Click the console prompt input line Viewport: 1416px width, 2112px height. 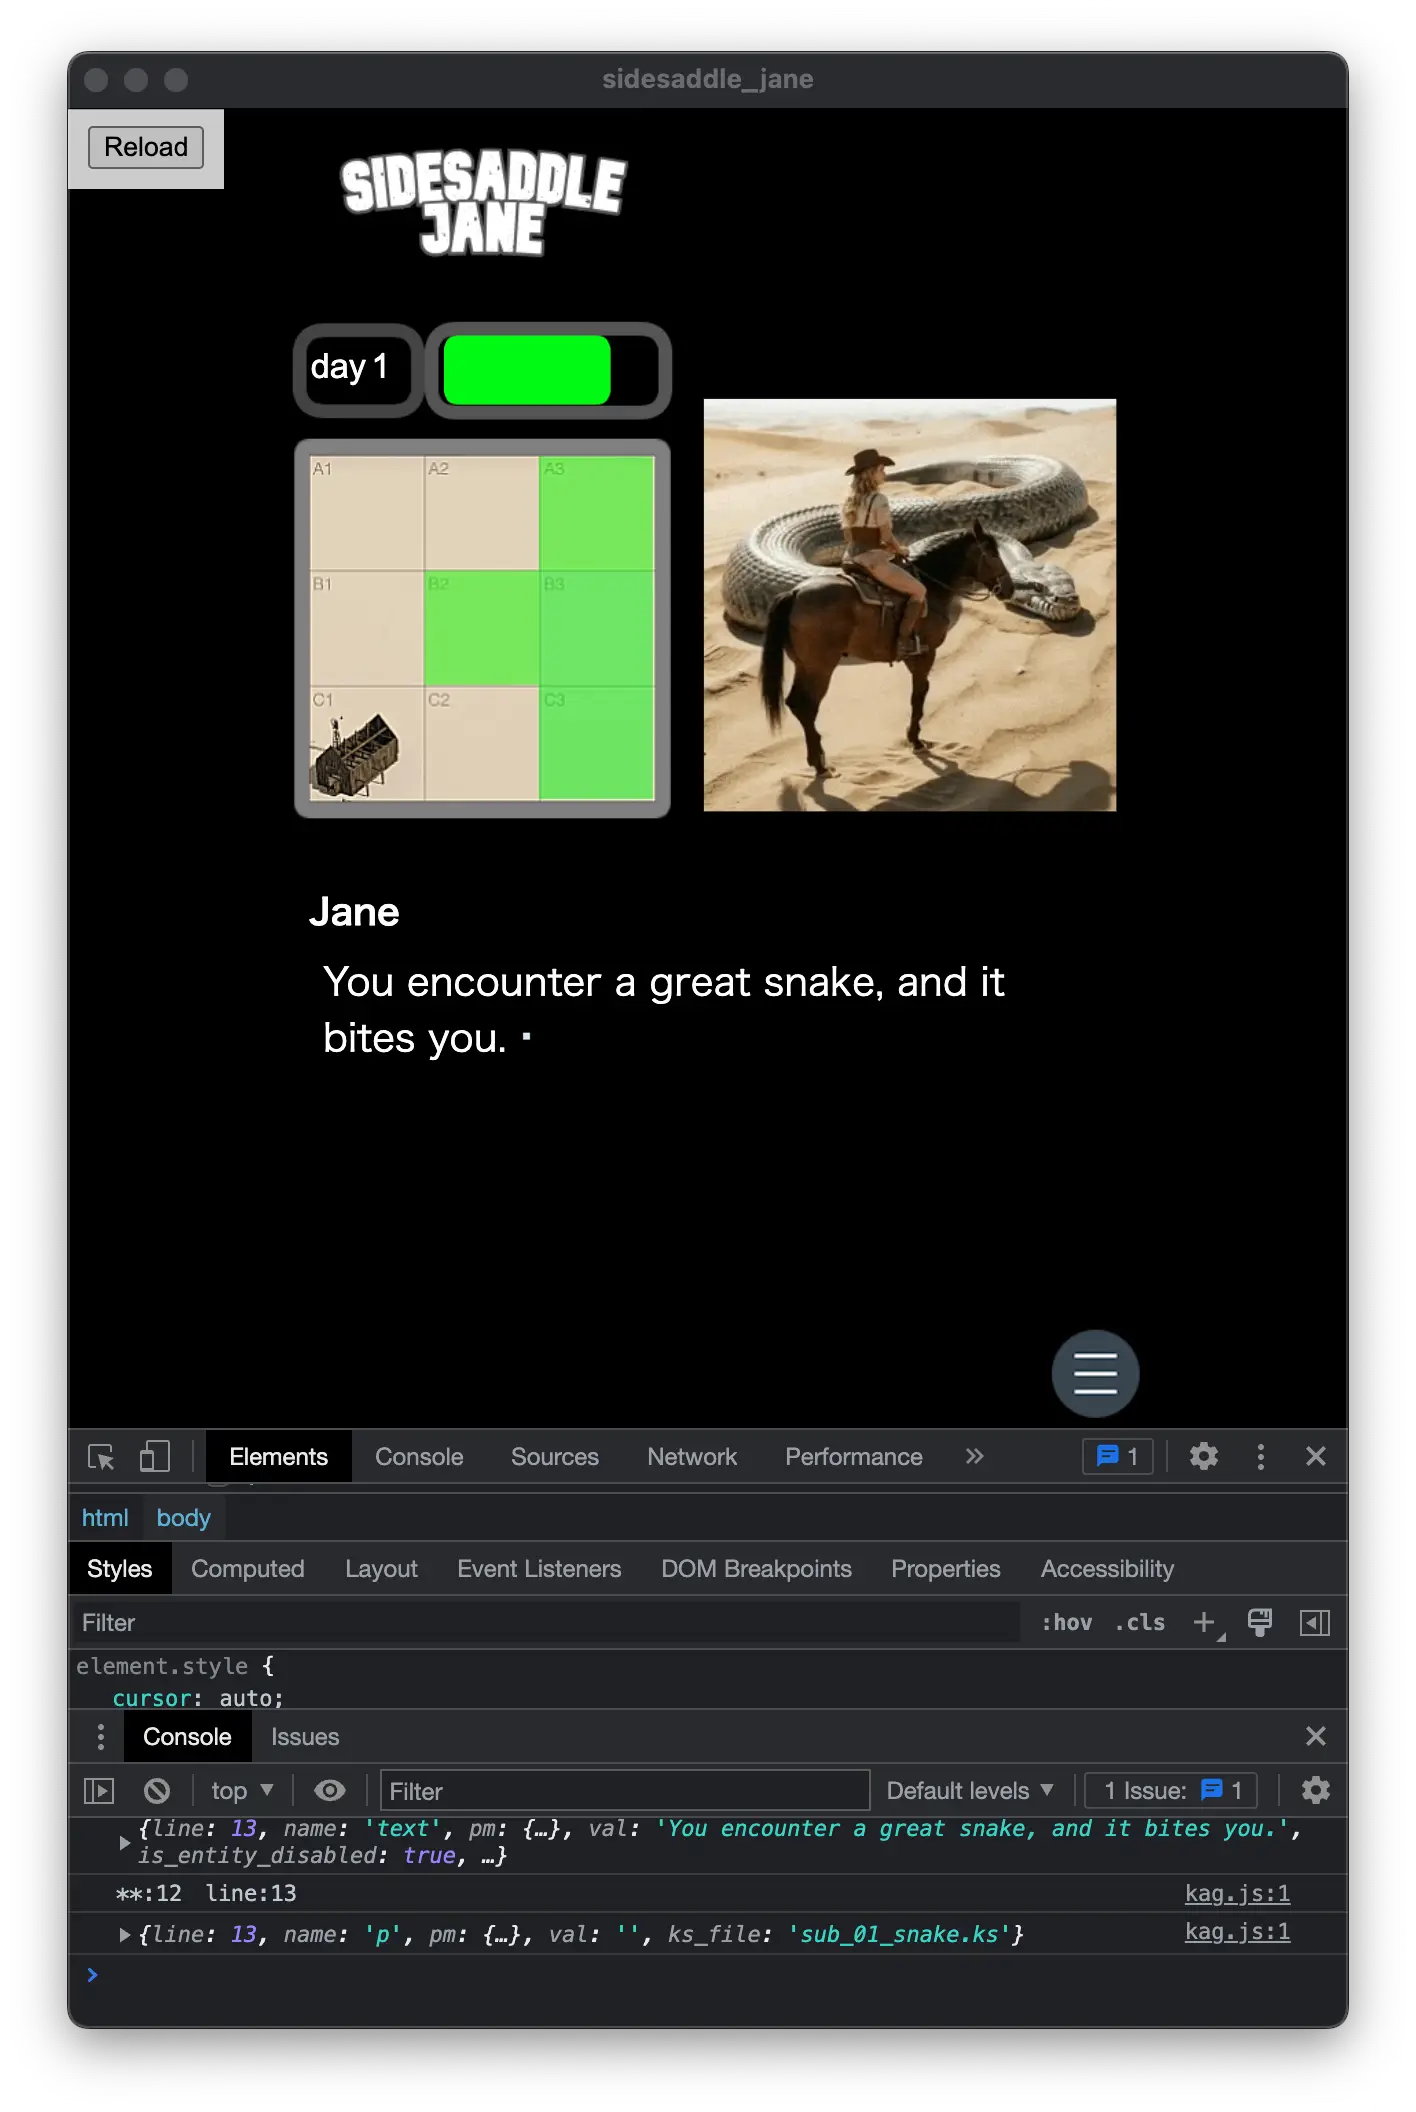click(708, 1975)
